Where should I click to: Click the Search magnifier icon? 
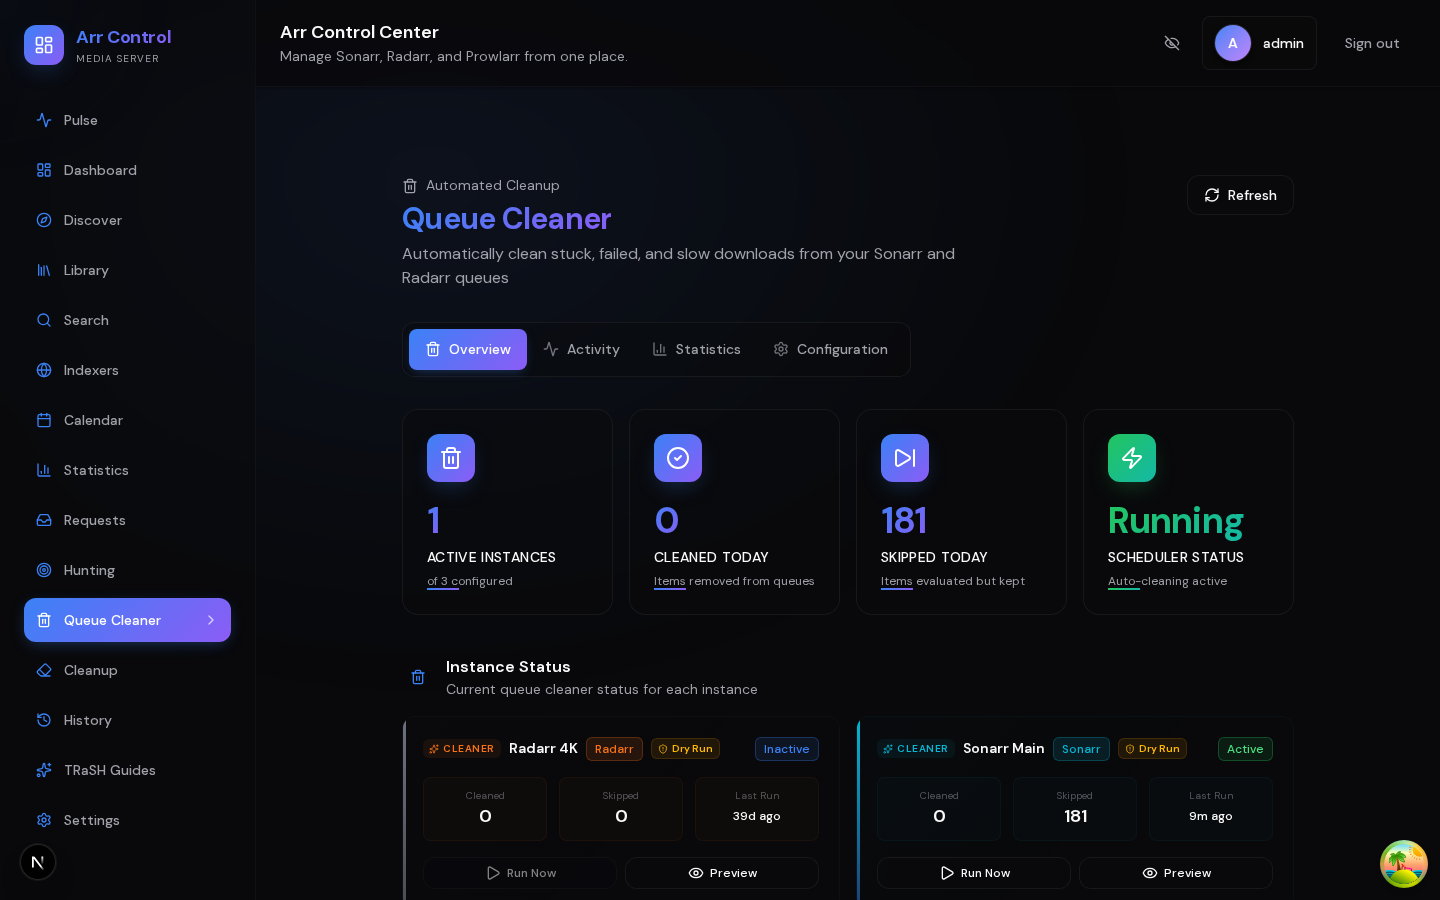(44, 320)
